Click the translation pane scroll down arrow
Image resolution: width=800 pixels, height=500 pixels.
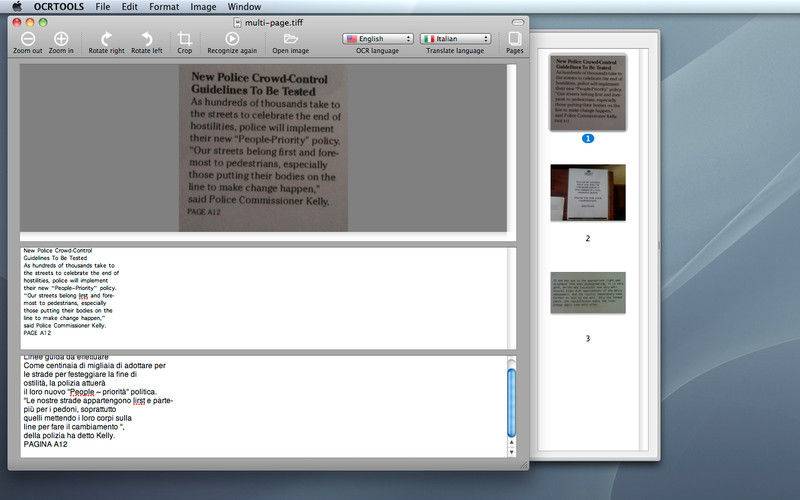coord(511,452)
